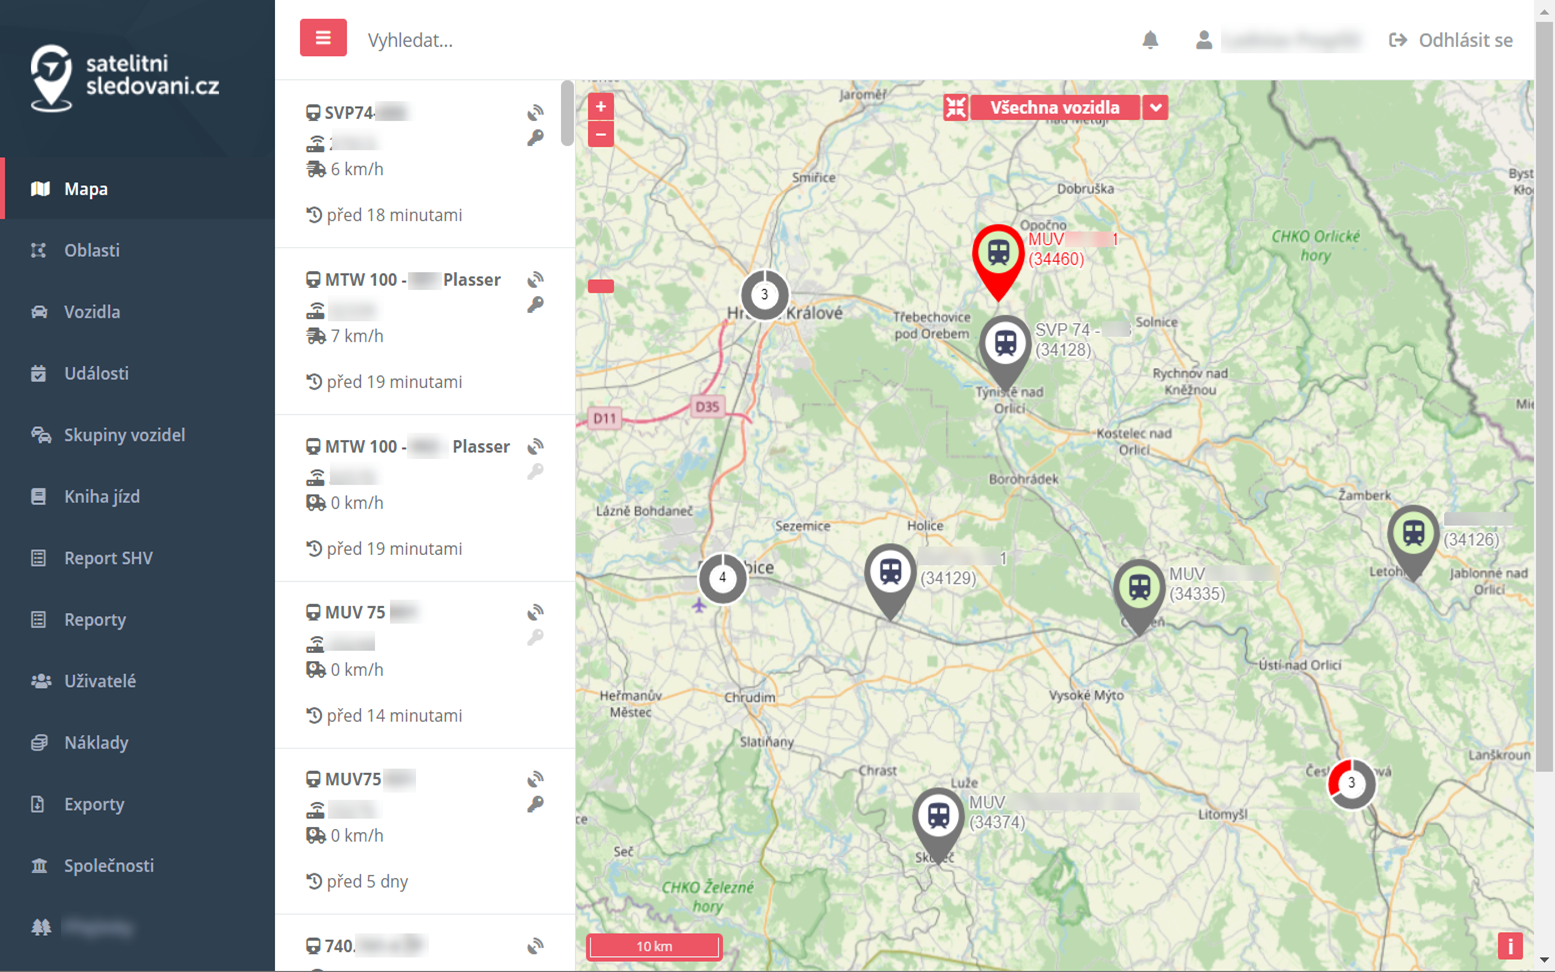The width and height of the screenshot is (1555, 972).
Task: Open the Reporty section
Action: pos(138,619)
